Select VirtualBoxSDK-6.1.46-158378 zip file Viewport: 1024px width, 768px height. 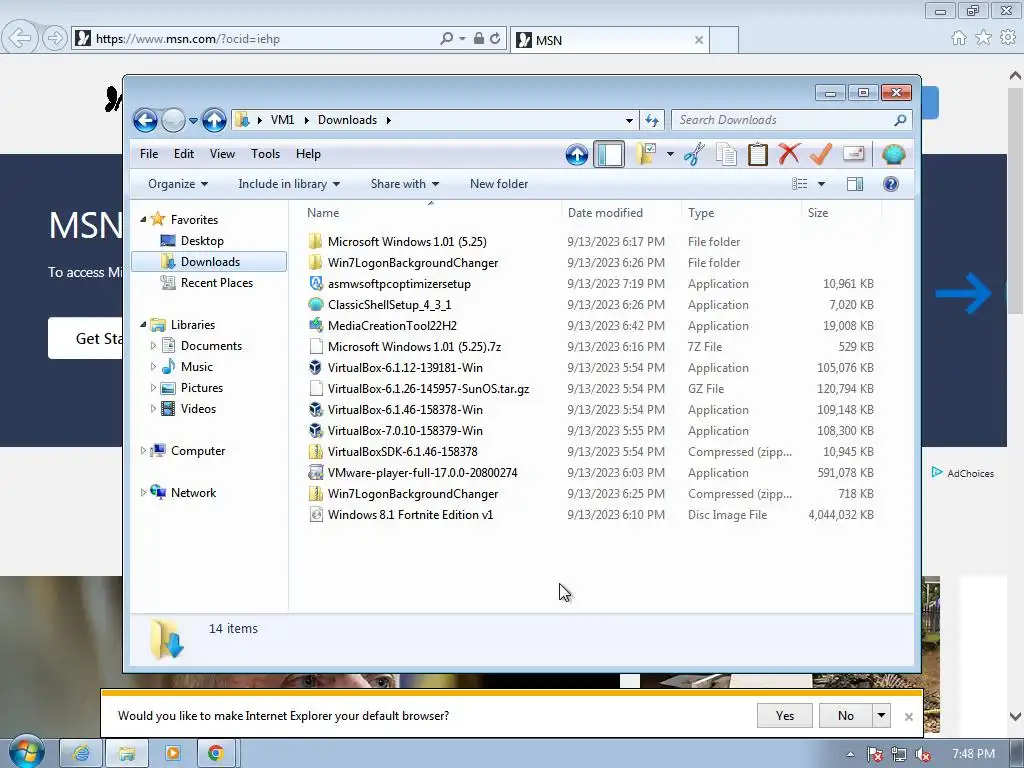pos(402,452)
